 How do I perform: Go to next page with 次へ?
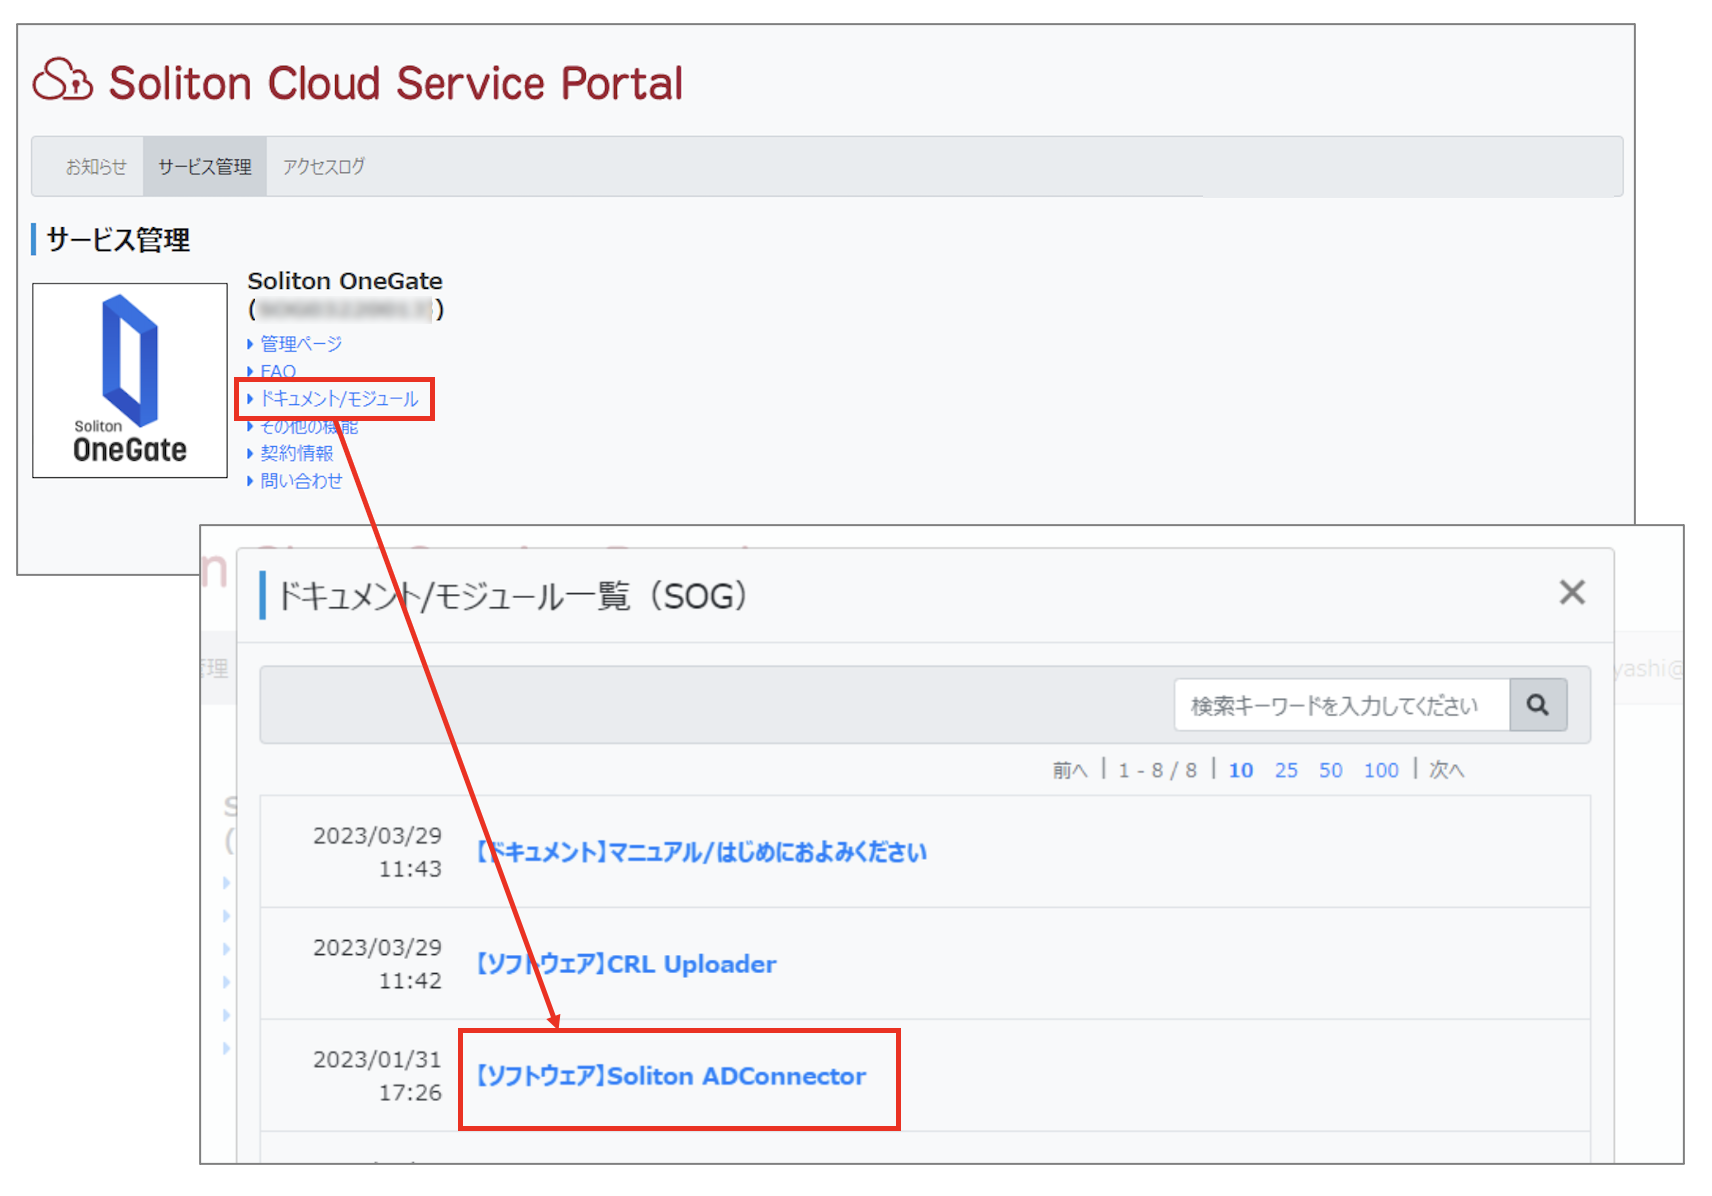(1446, 770)
